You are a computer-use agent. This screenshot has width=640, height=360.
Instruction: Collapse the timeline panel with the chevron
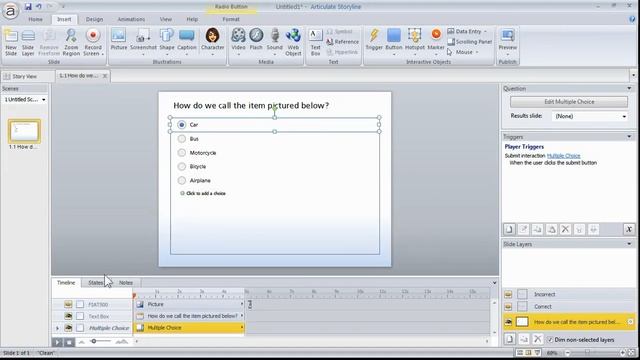(494, 282)
